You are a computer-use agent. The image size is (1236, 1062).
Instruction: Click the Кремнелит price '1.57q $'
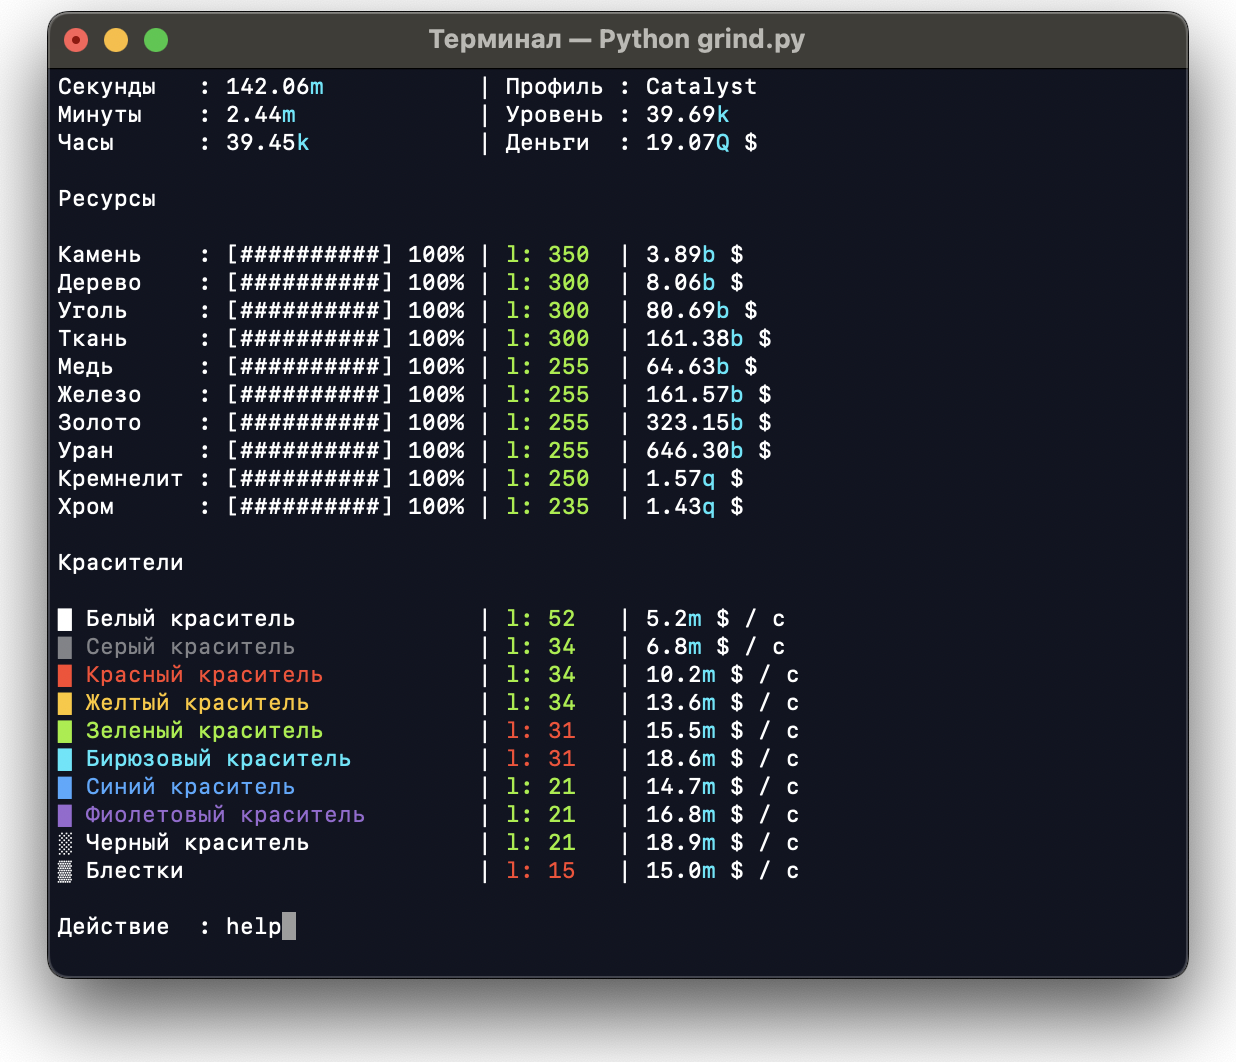(x=695, y=479)
